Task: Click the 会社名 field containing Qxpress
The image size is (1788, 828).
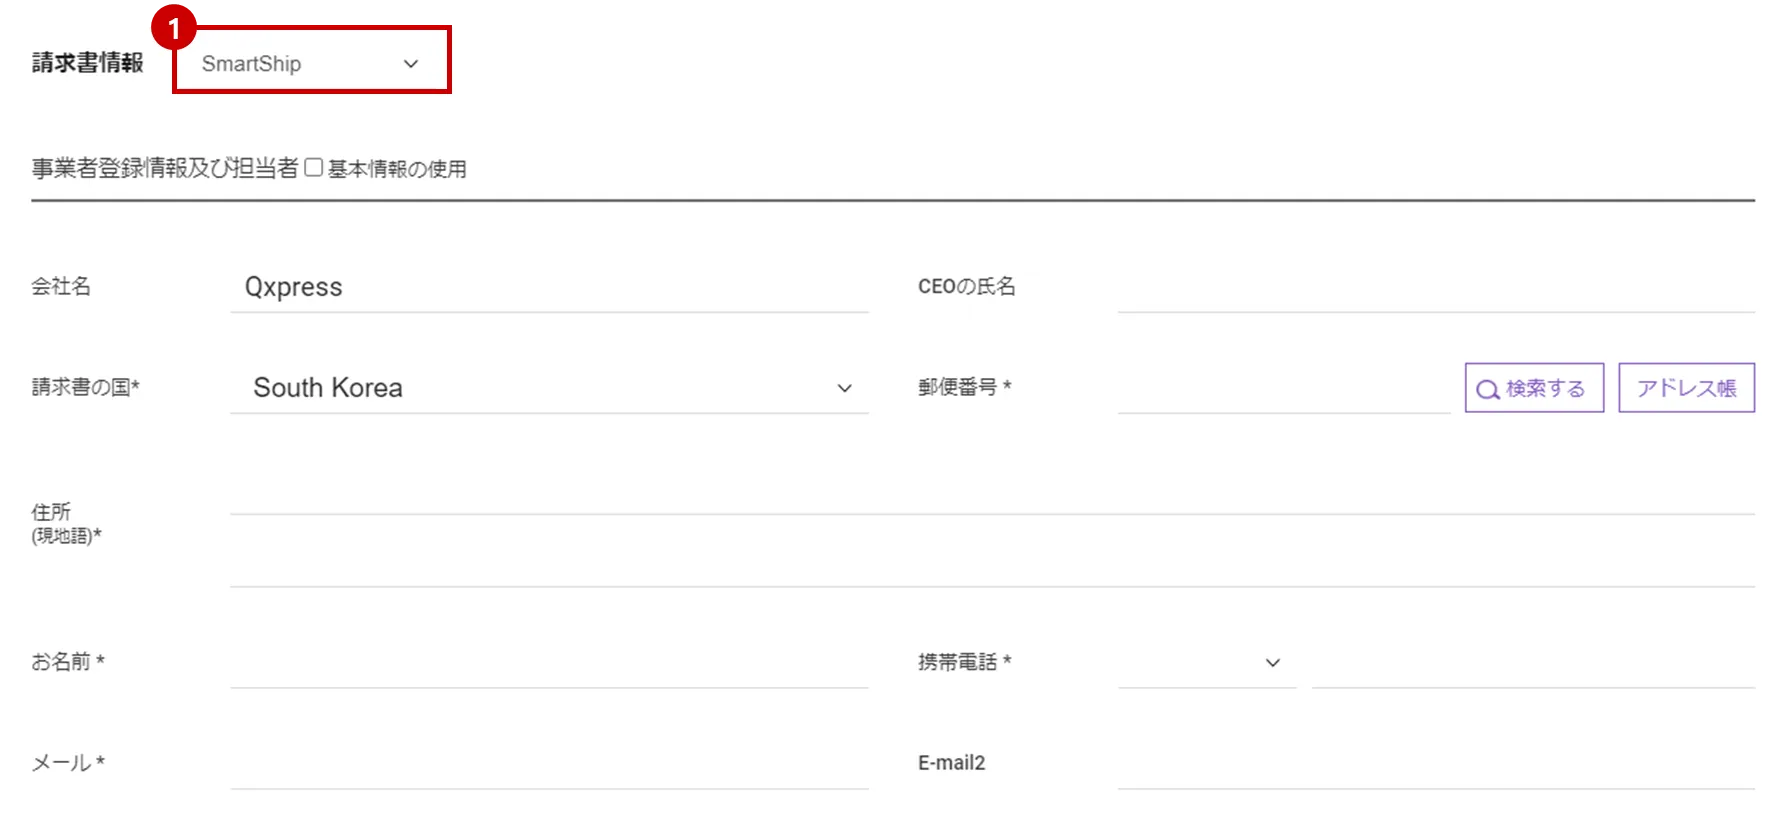Action: coord(548,287)
